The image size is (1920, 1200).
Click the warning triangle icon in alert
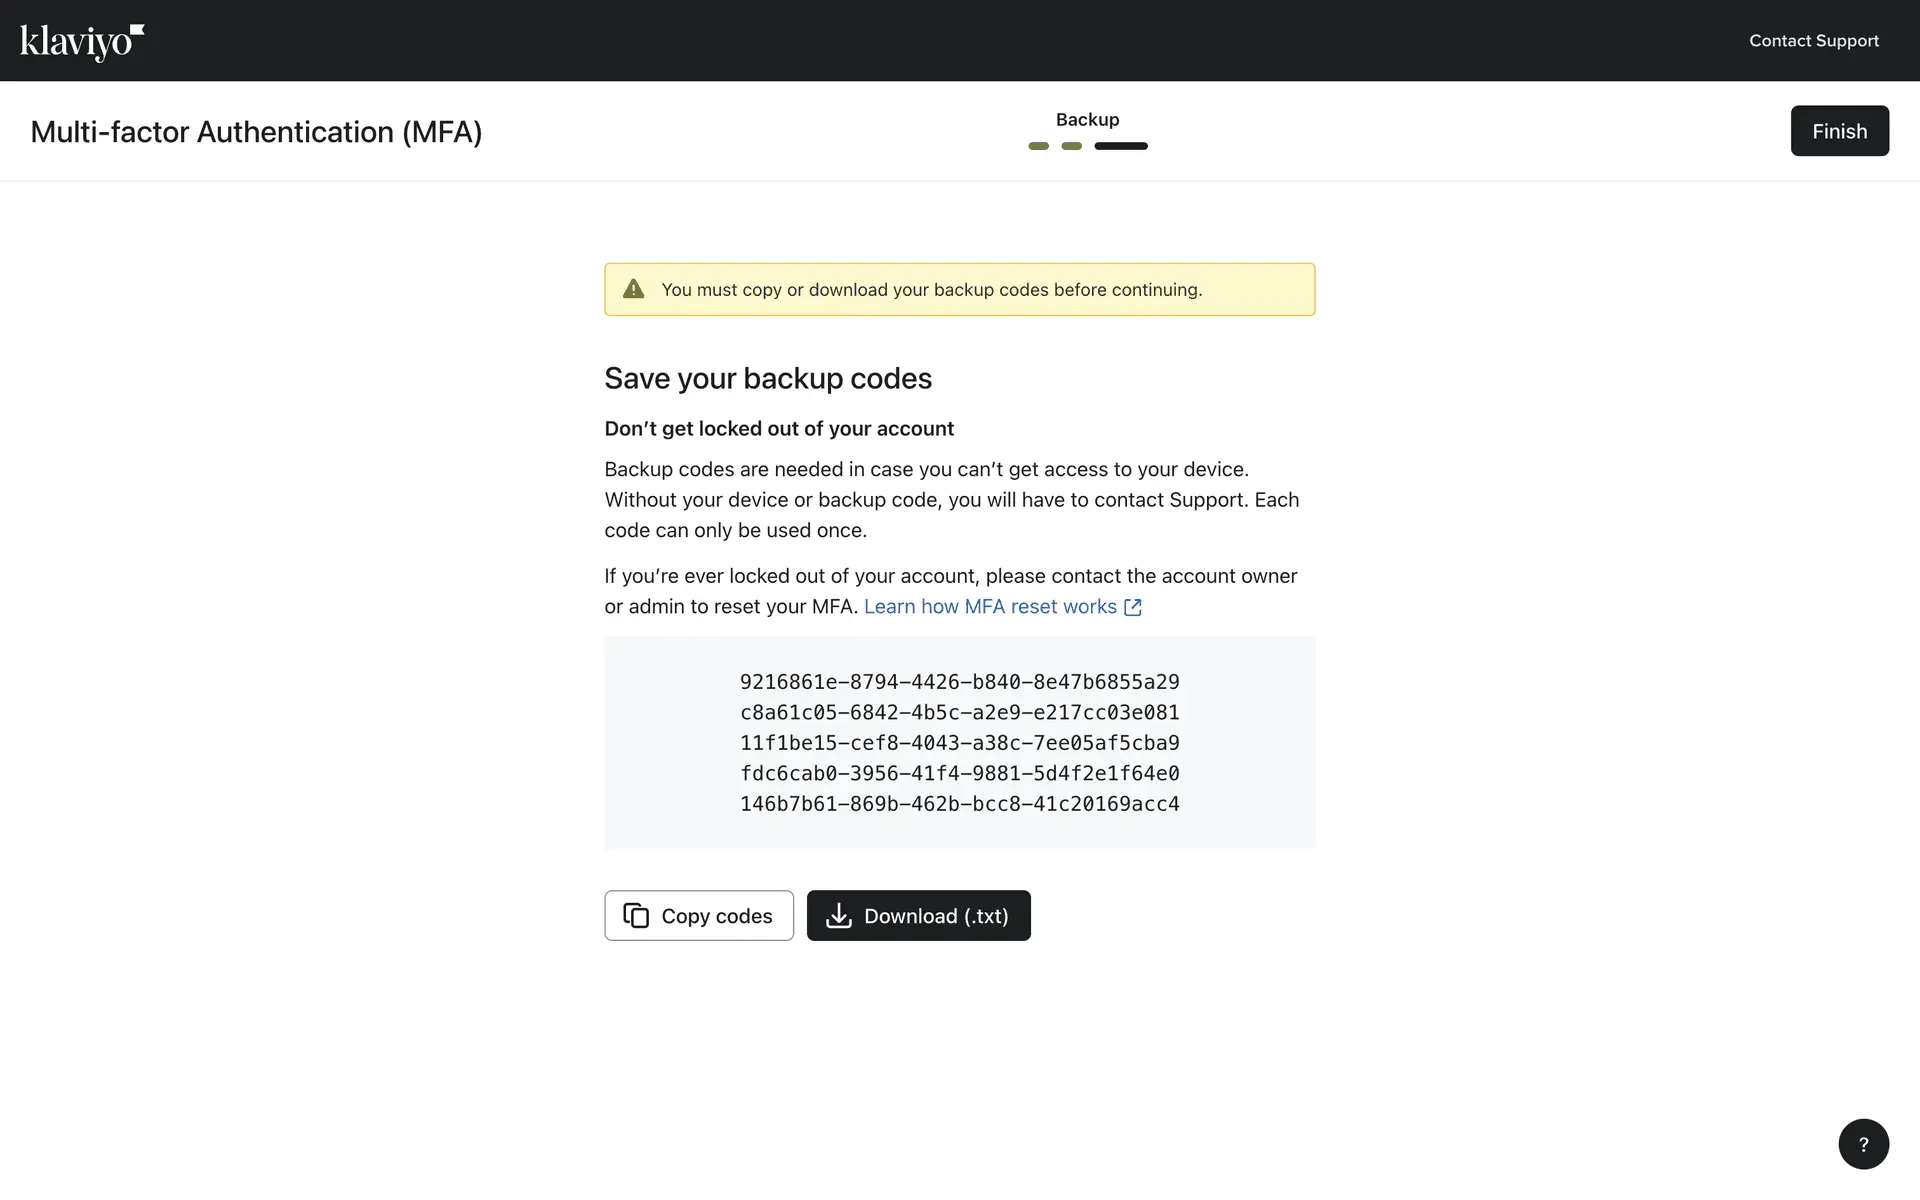[634, 290]
